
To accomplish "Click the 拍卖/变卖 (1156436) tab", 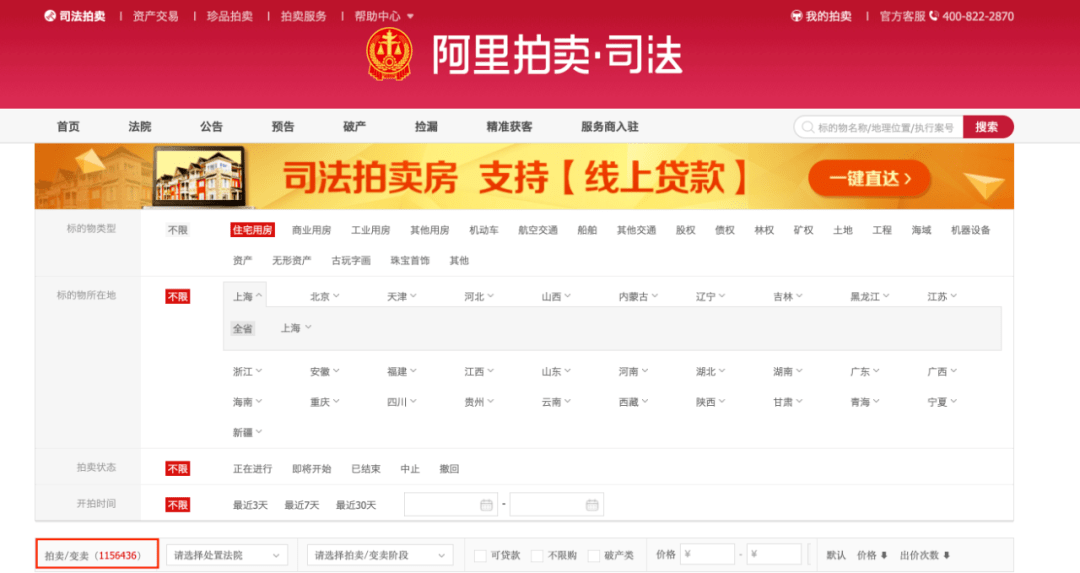I will point(97,554).
